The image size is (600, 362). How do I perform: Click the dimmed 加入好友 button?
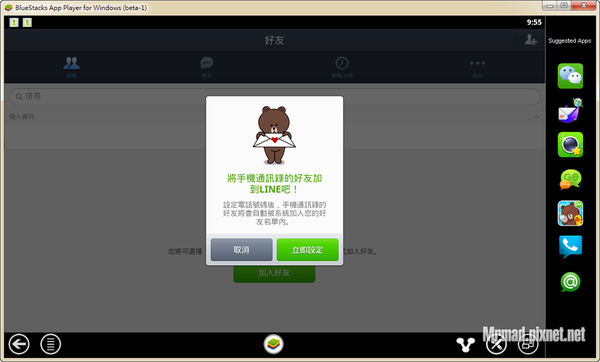click(274, 273)
